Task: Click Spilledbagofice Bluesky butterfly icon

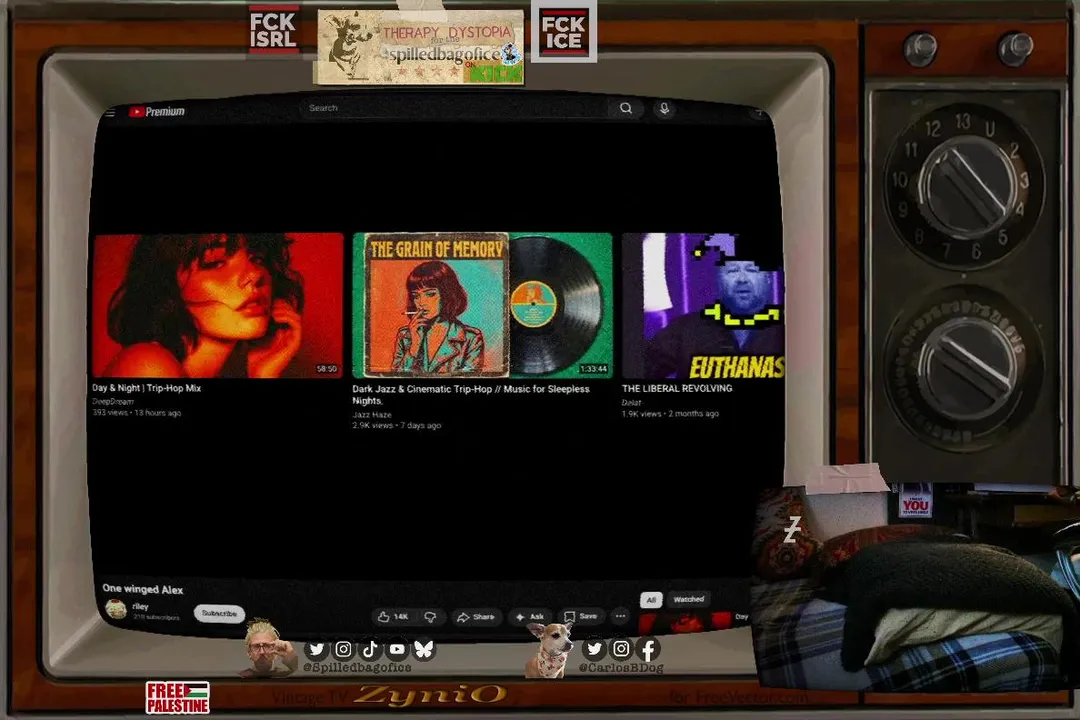Action: [x=424, y=650]
